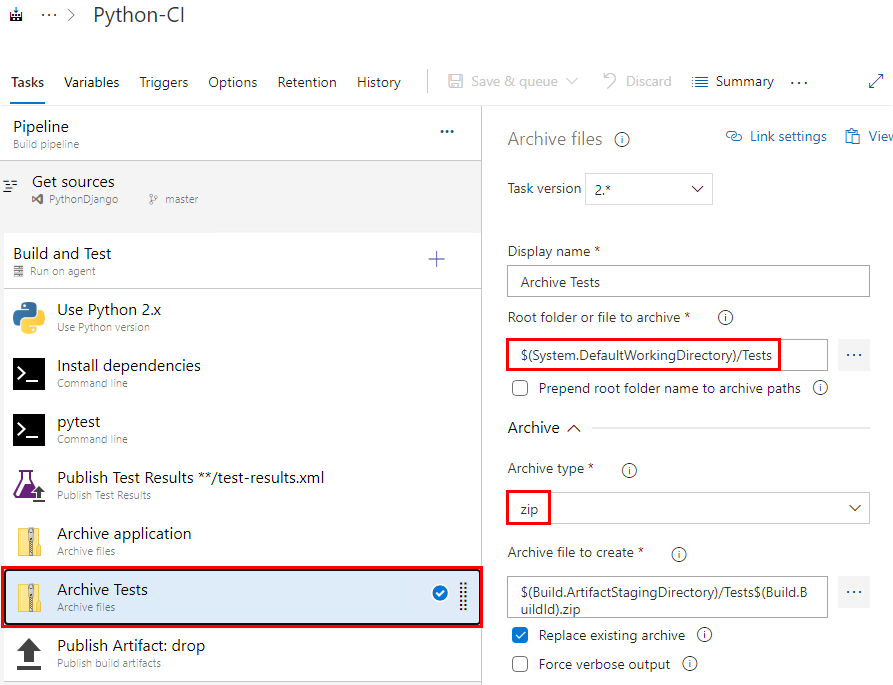Go to the Triggers tab
Image resolution: width=893 pixels, height=685 pixels.
tap(163, 82)
